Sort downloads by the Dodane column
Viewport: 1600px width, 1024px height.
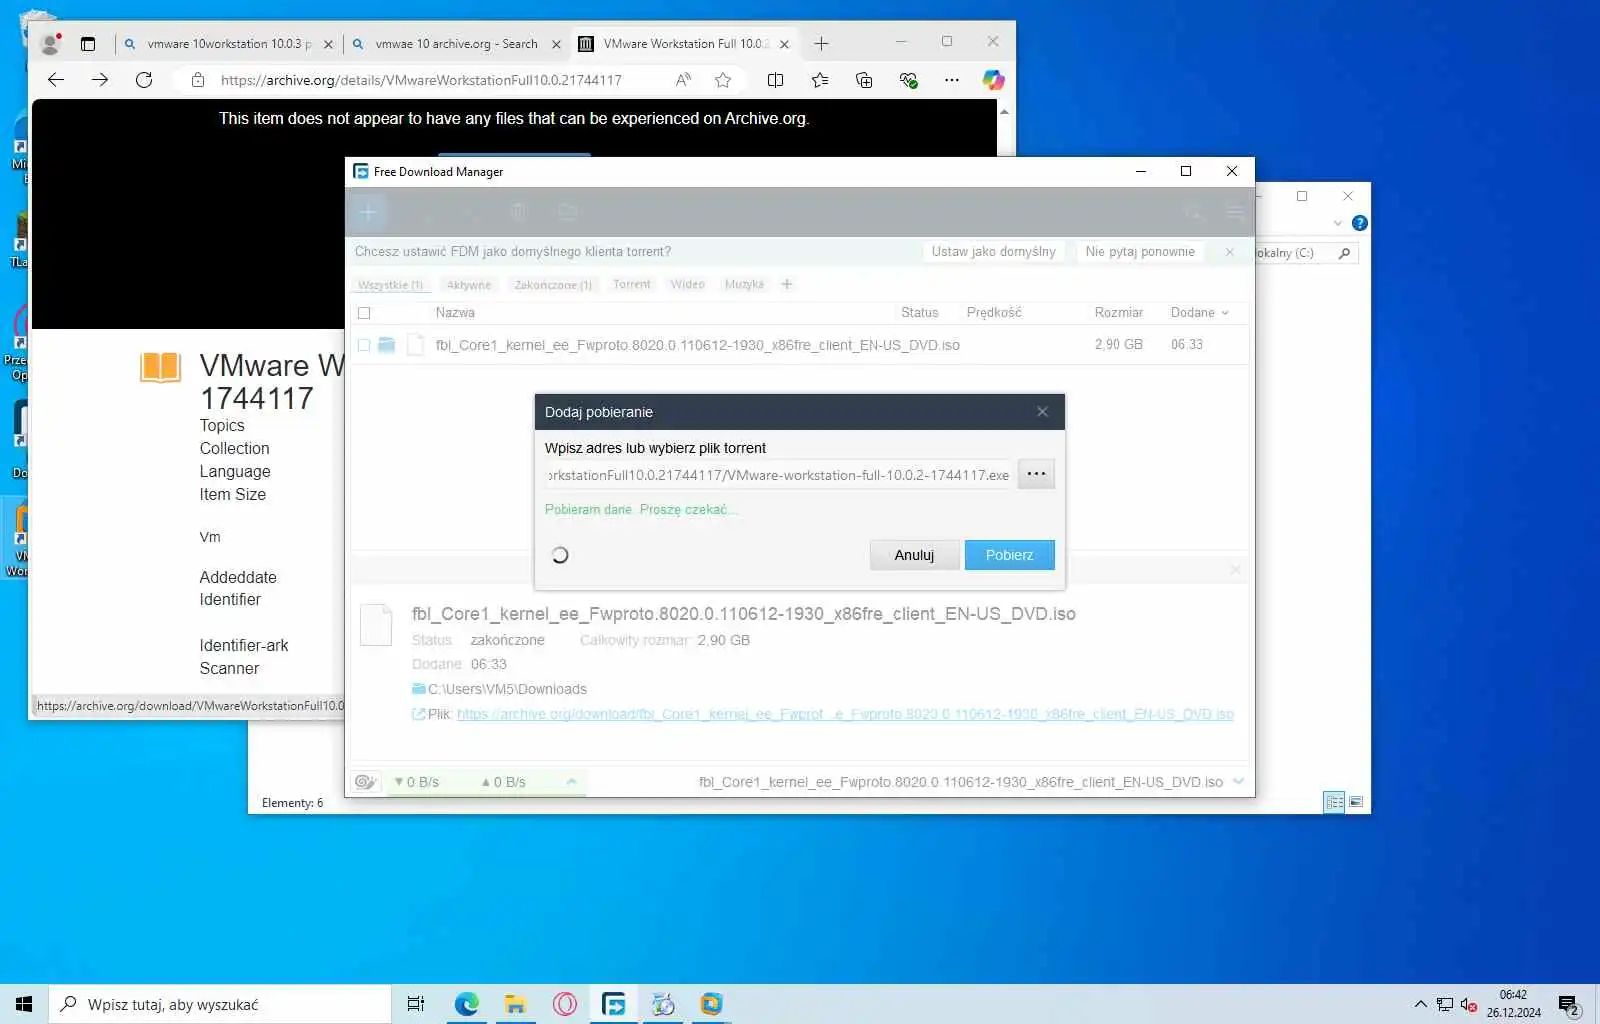1199,313
